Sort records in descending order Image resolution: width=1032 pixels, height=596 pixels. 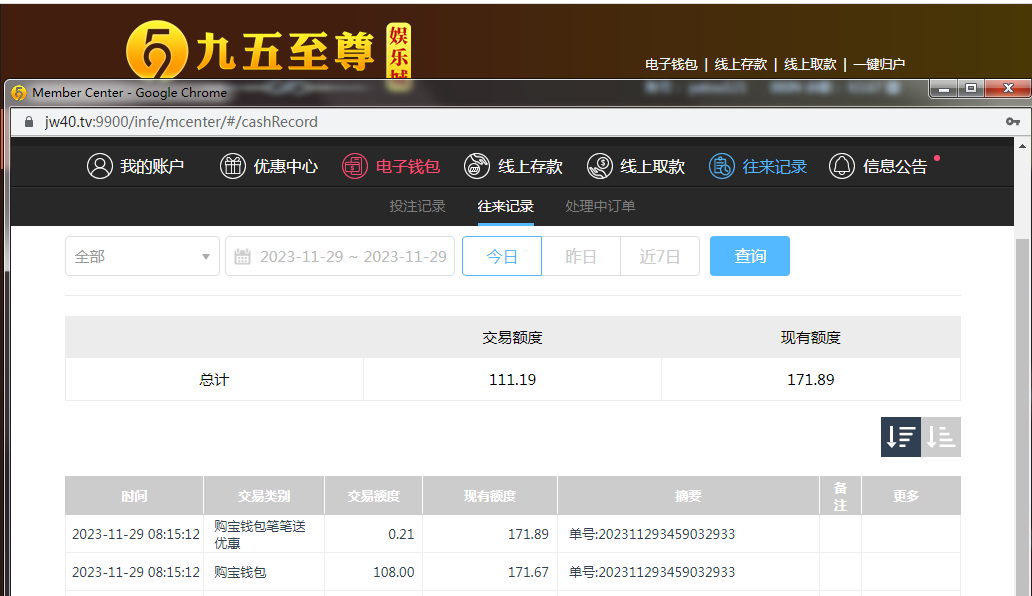(x=901, y=437)
